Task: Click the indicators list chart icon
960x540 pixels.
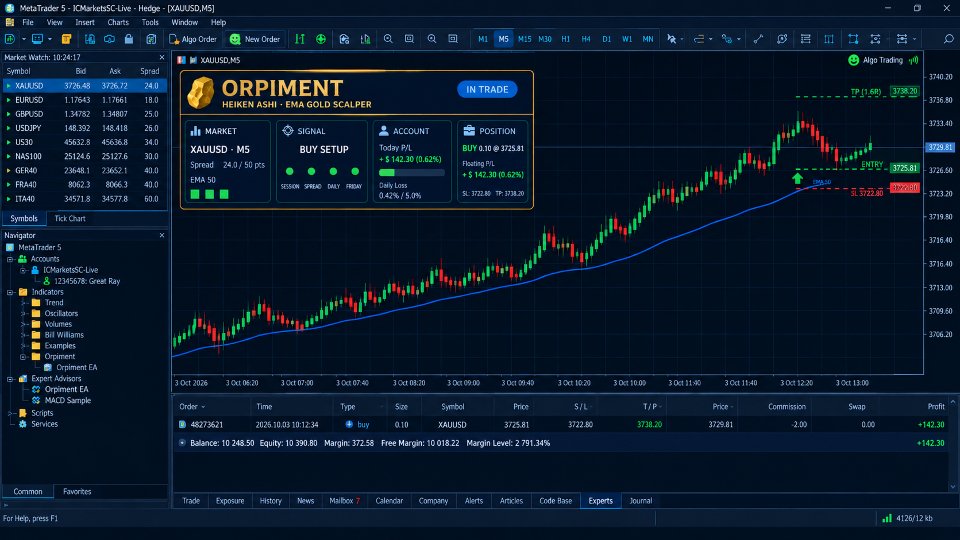Action: coord(366,39)
